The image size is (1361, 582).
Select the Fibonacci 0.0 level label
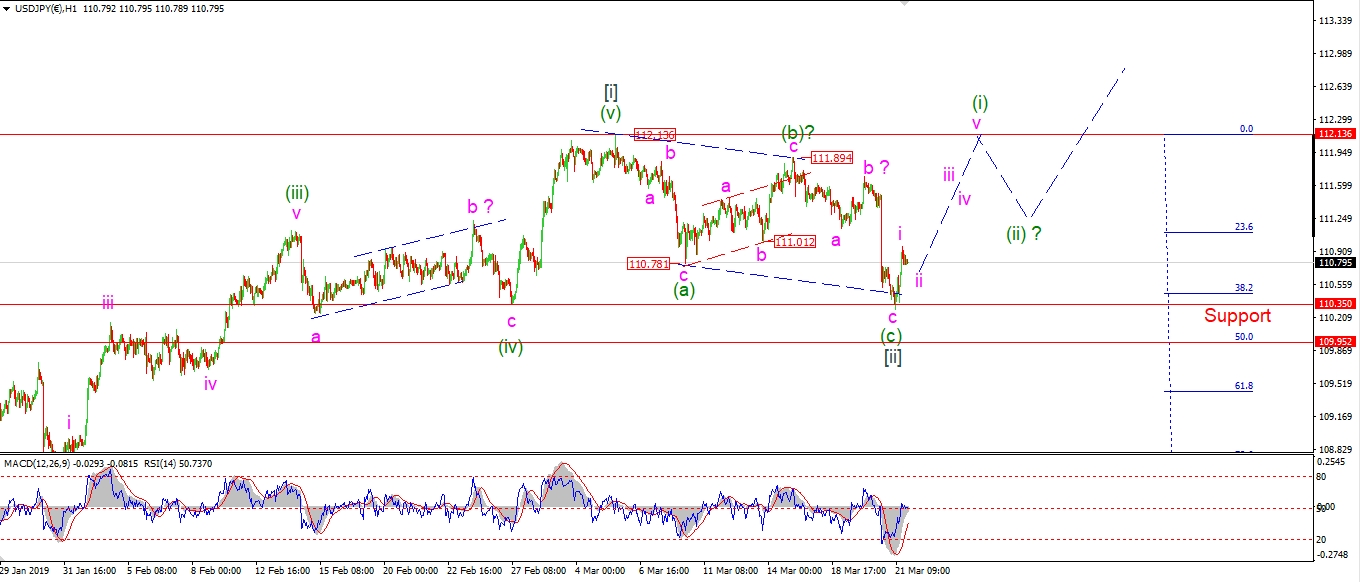(1245, 129)
